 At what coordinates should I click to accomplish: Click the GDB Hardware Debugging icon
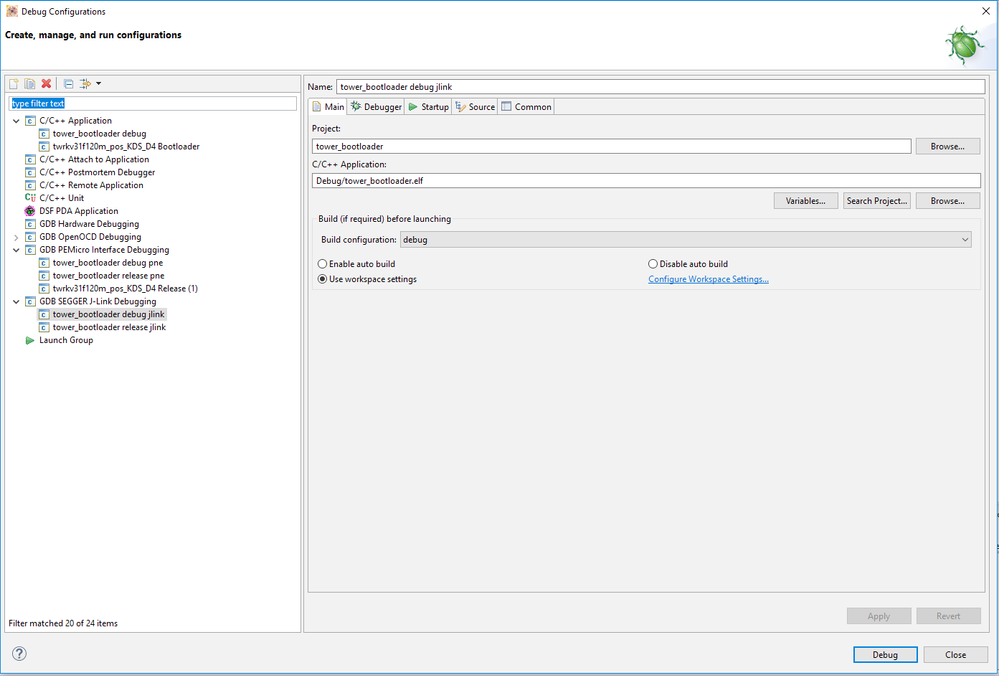click(x=30, y=224)
